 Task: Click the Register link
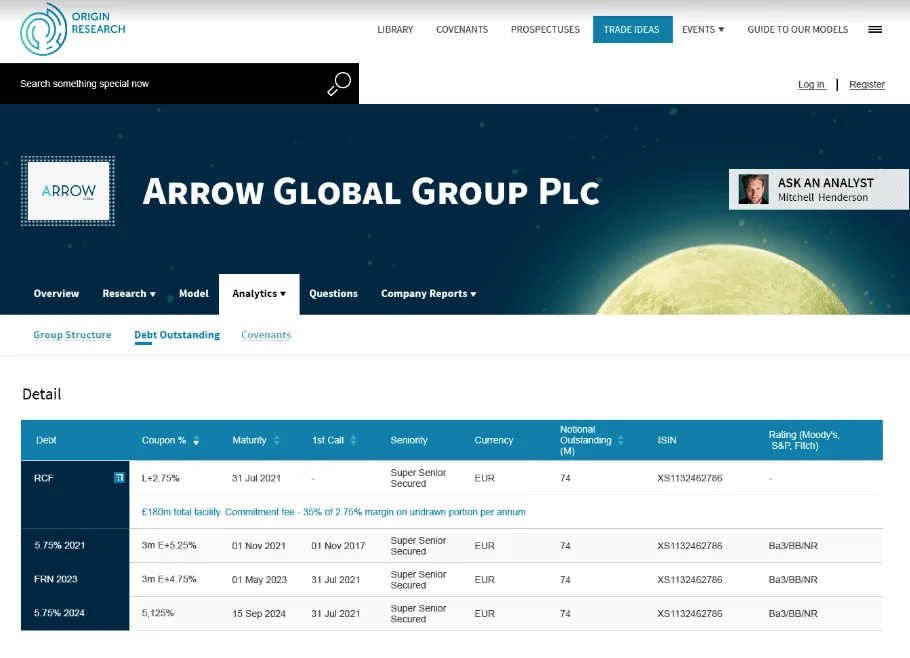pyautogui.click(x=867, y=85)
